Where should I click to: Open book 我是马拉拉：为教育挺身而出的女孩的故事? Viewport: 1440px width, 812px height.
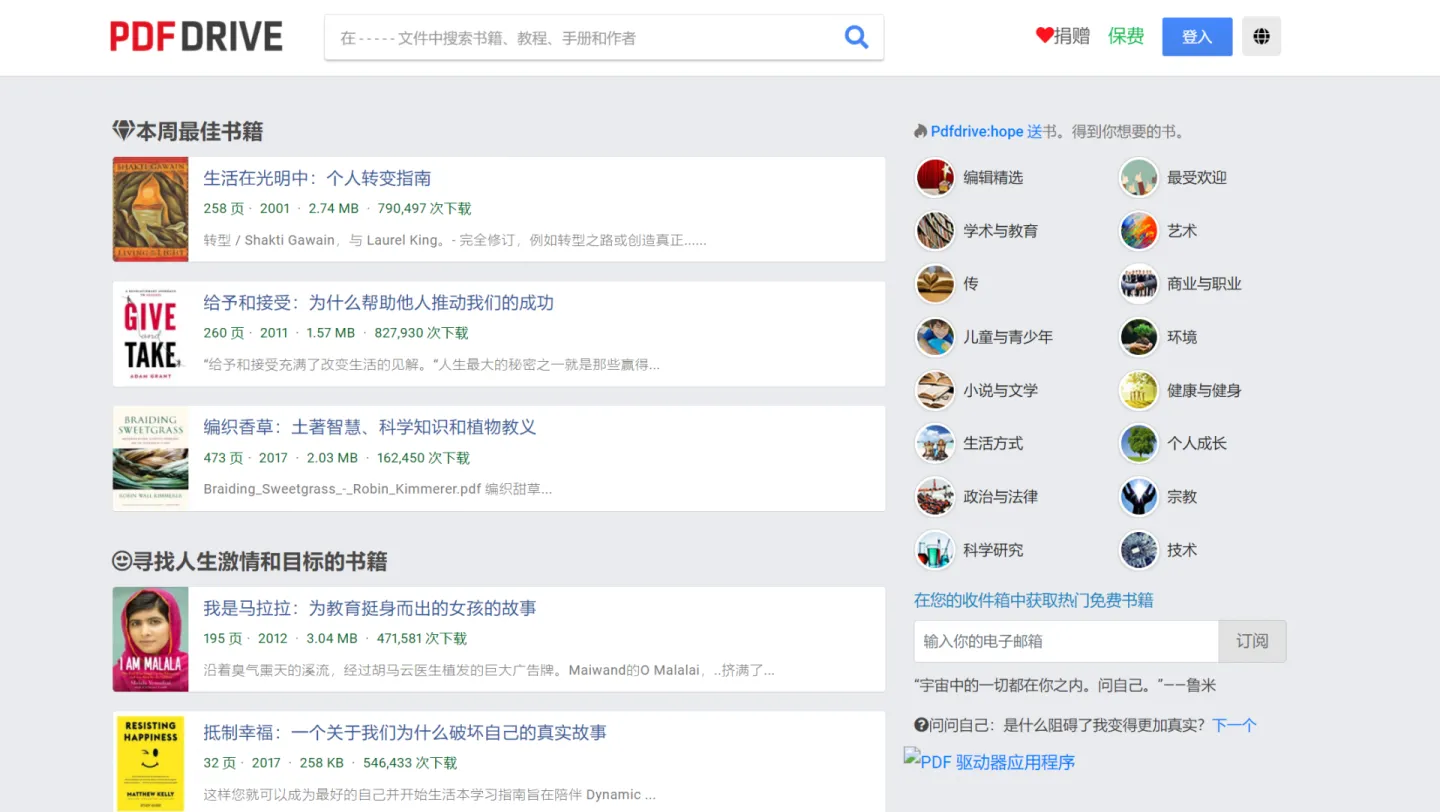pos(370,608)
